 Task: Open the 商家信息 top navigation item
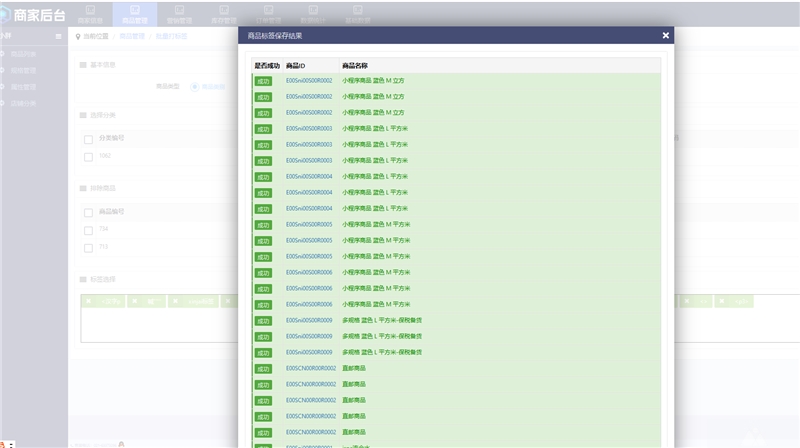90,14
